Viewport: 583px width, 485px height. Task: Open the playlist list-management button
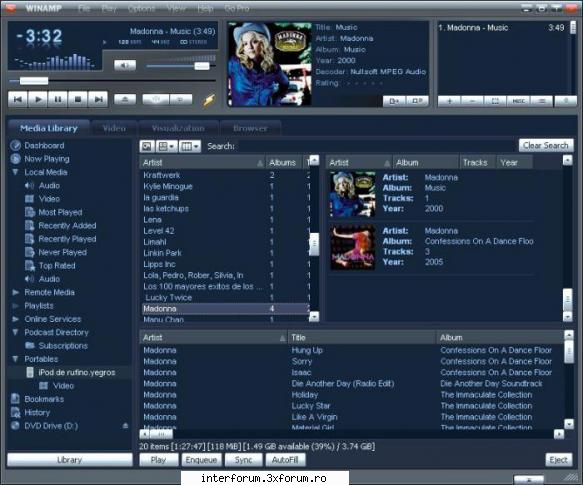click(541, 101)
